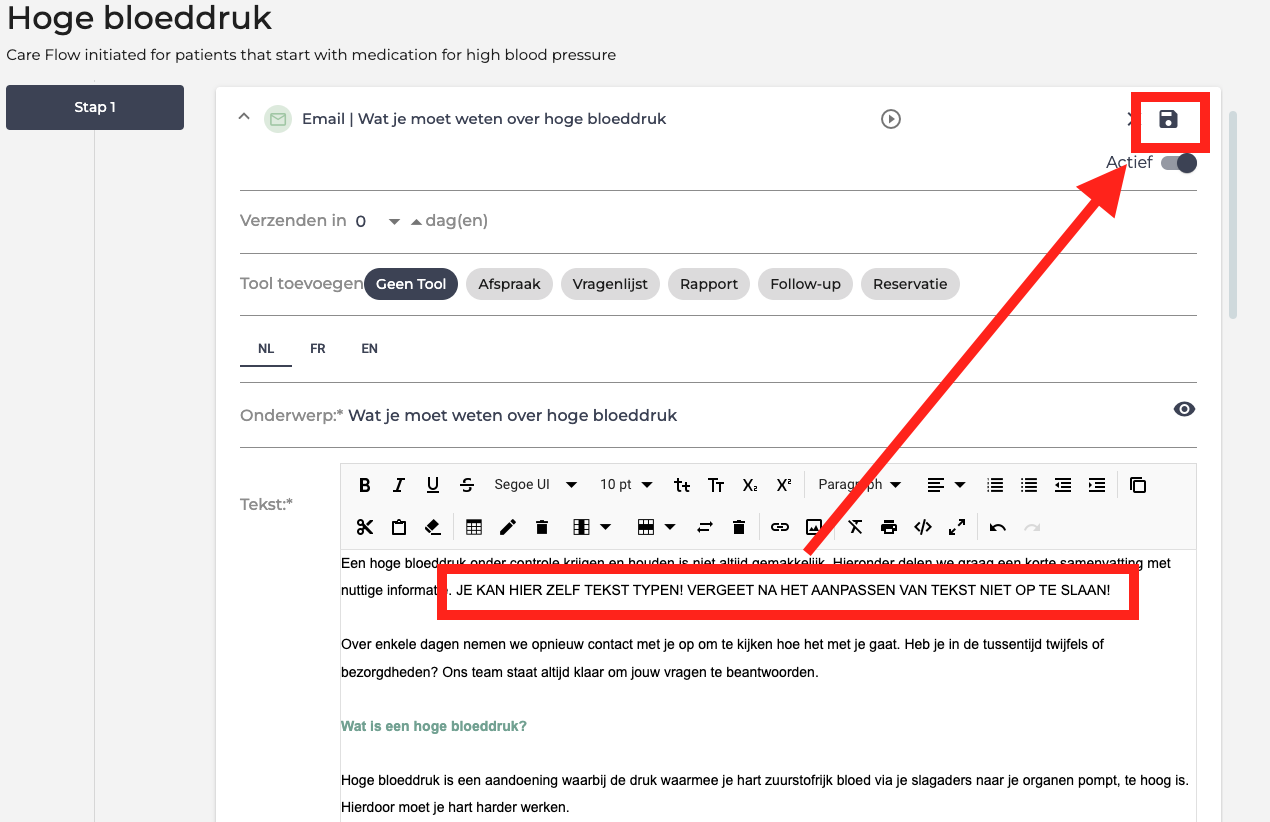Viewport: 1270px width, 822px height.
Task: Select the Vragenlijst tool button
Action: (610, 284)
